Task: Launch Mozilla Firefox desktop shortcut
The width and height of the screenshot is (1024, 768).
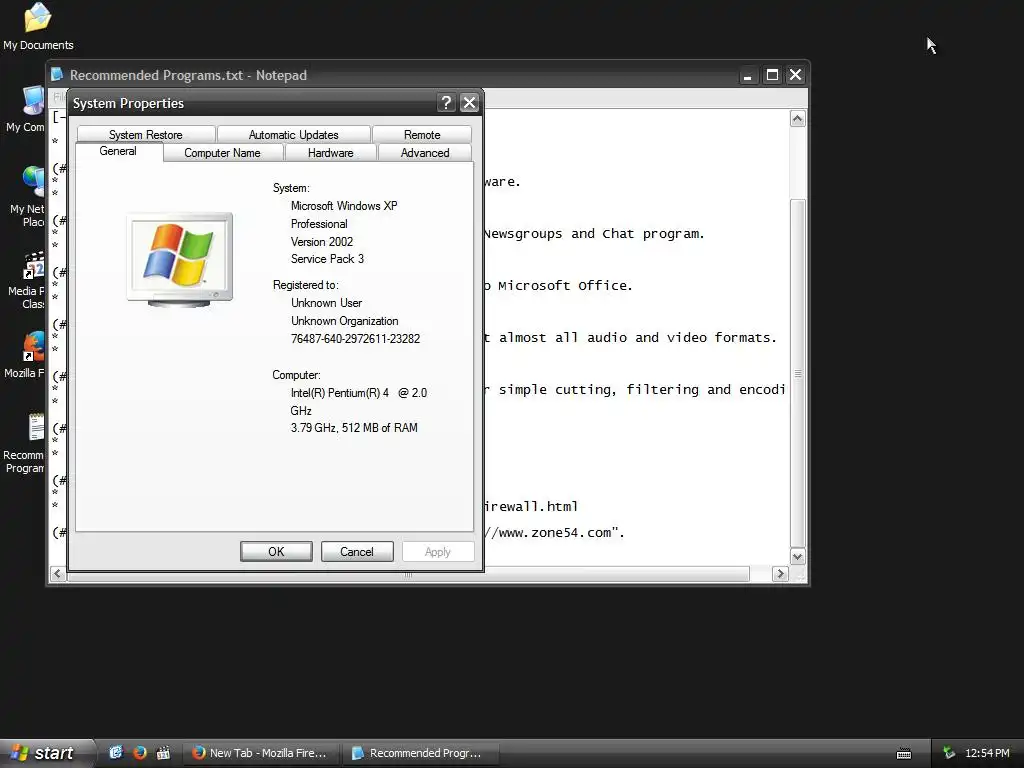Action: coord(25,355)
